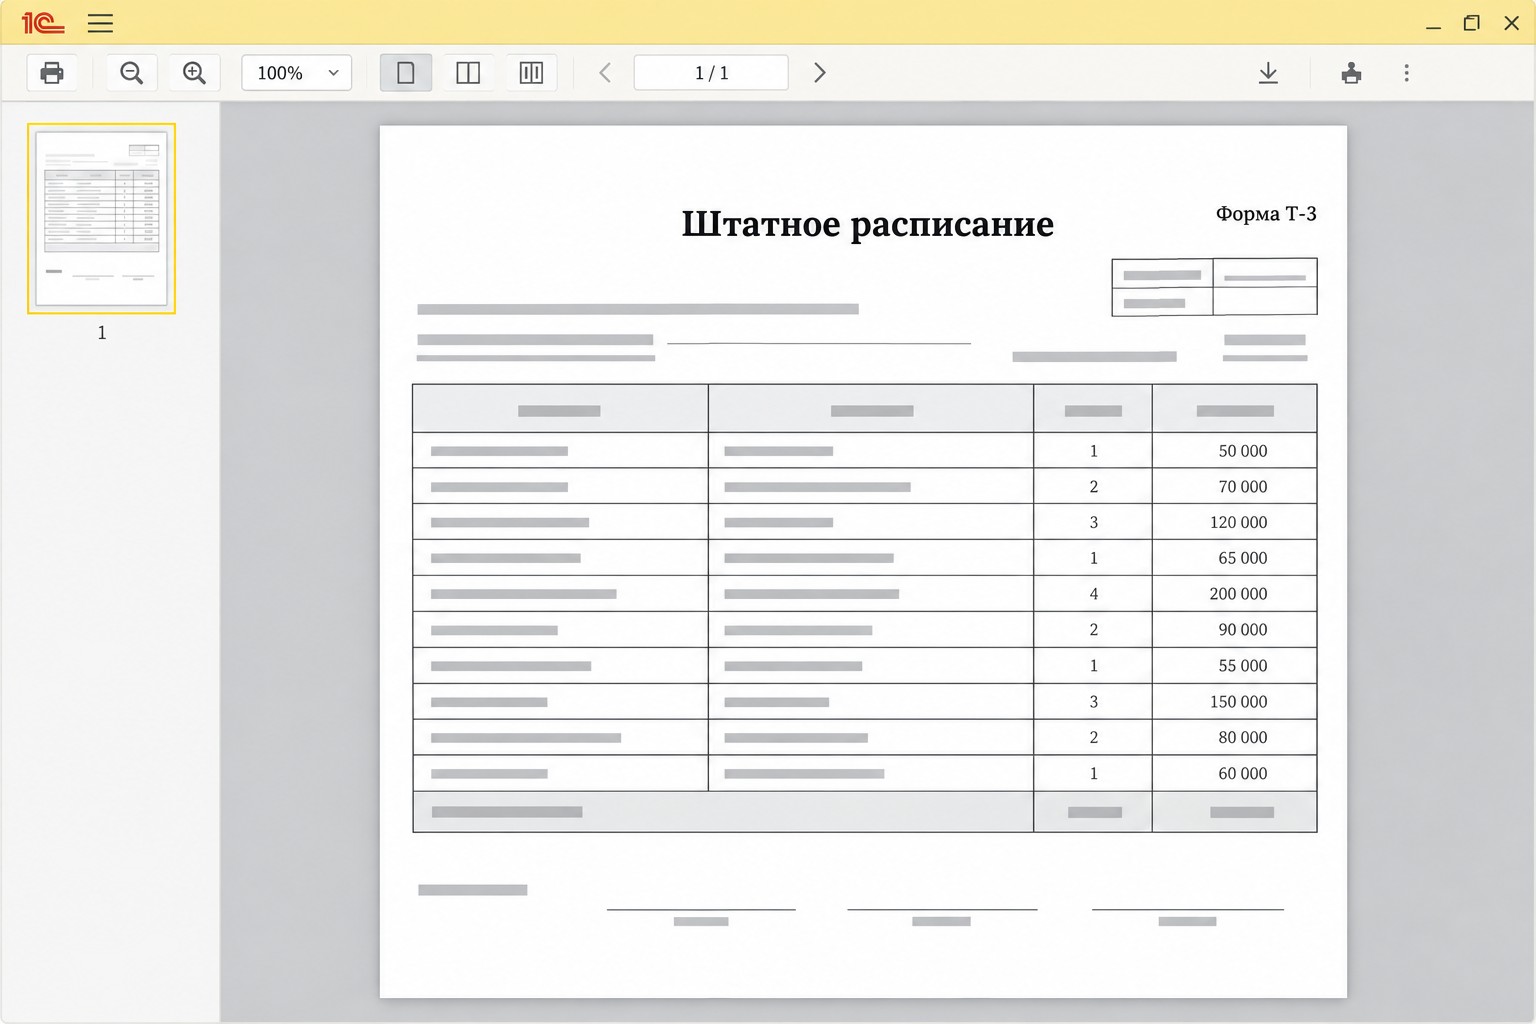The height and width of the screenshot is (1024, 1536).
Task: Zoom out with the minus magnifier
Action: click(131, 73)
